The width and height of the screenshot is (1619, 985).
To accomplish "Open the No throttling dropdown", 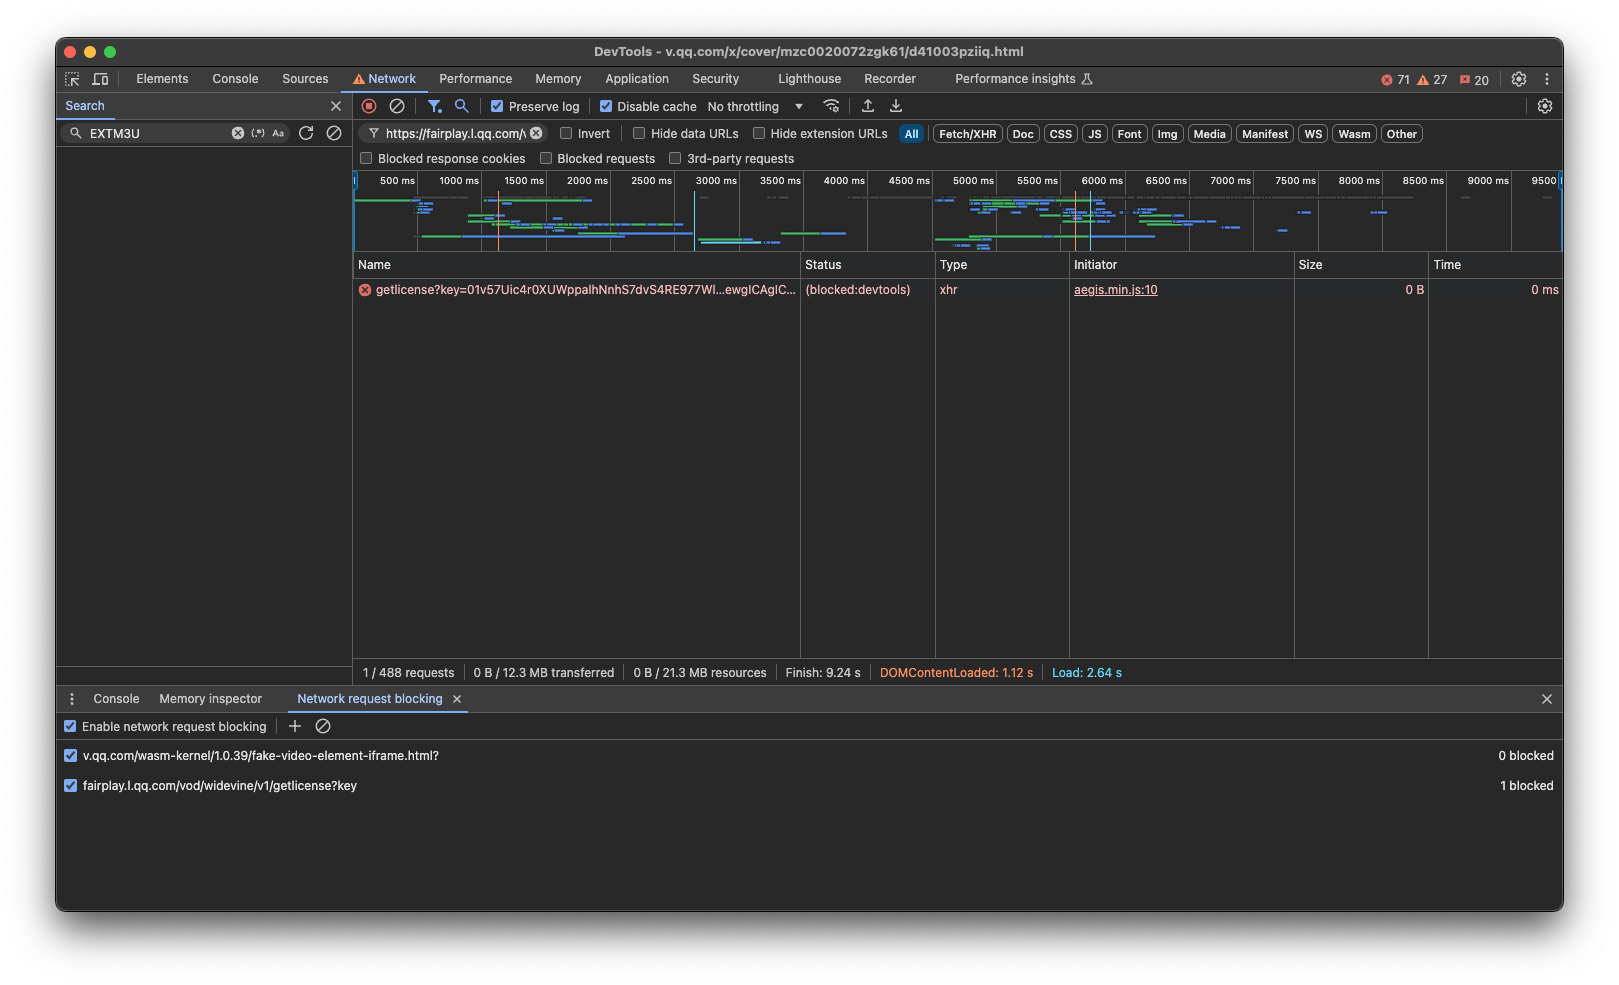I will click(x=755, y=106).
